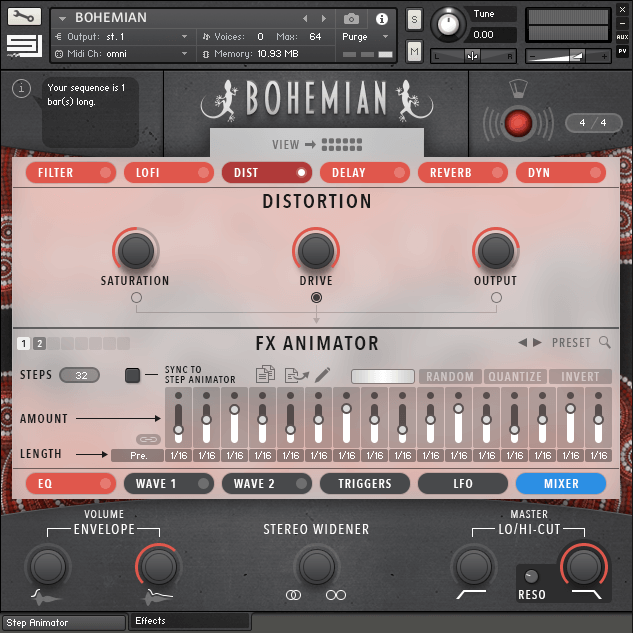The height and width of the screenshot is (633, 633).
Task: Enable the Sync to Step Animator checkbox
Action: point(133,376)
